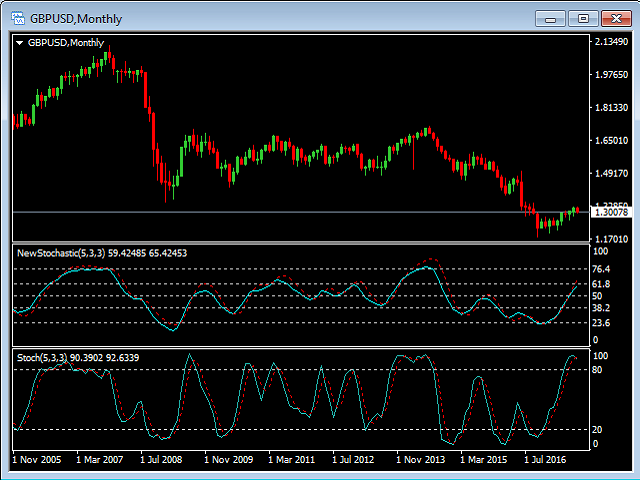The width and height of the screenshot is (640, 480).
Task: Click the 23.6 level on NewStochastic scale
Action: pos(602,323)
